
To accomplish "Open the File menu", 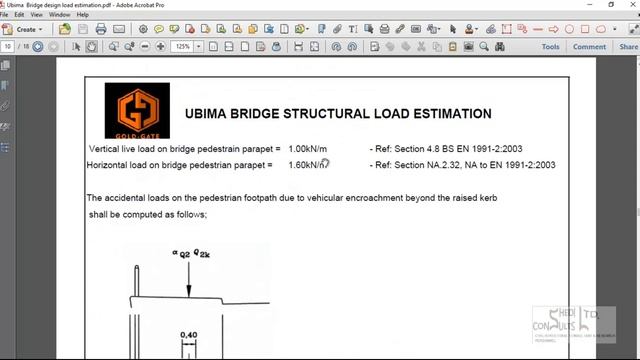I will click(x=4, y=15).
